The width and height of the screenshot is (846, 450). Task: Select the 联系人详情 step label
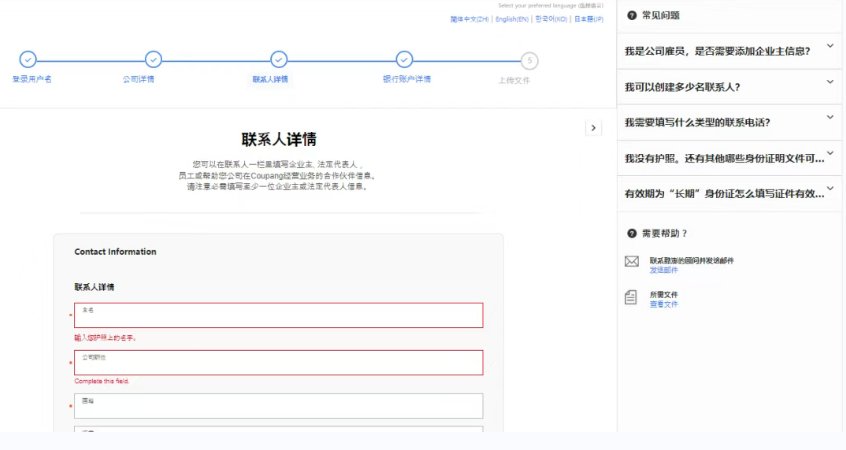click(x=270, y=79)
